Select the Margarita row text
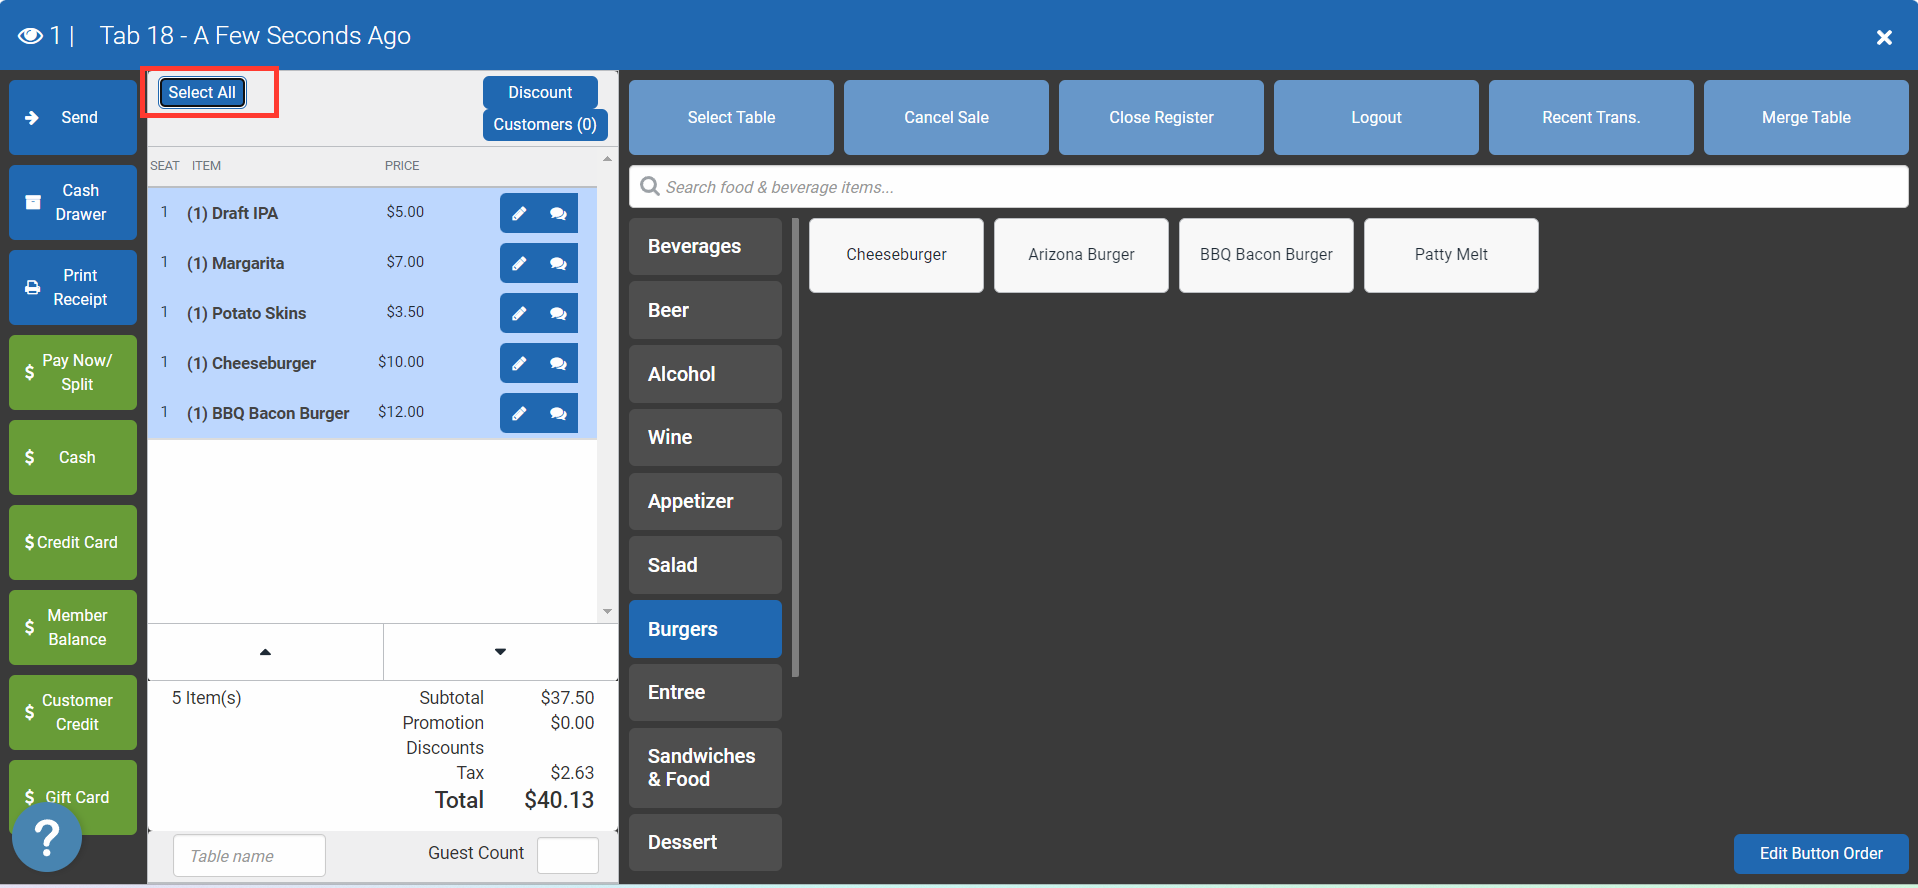The width and height of the screenshot is (1918, 888). tap(235, 263)
